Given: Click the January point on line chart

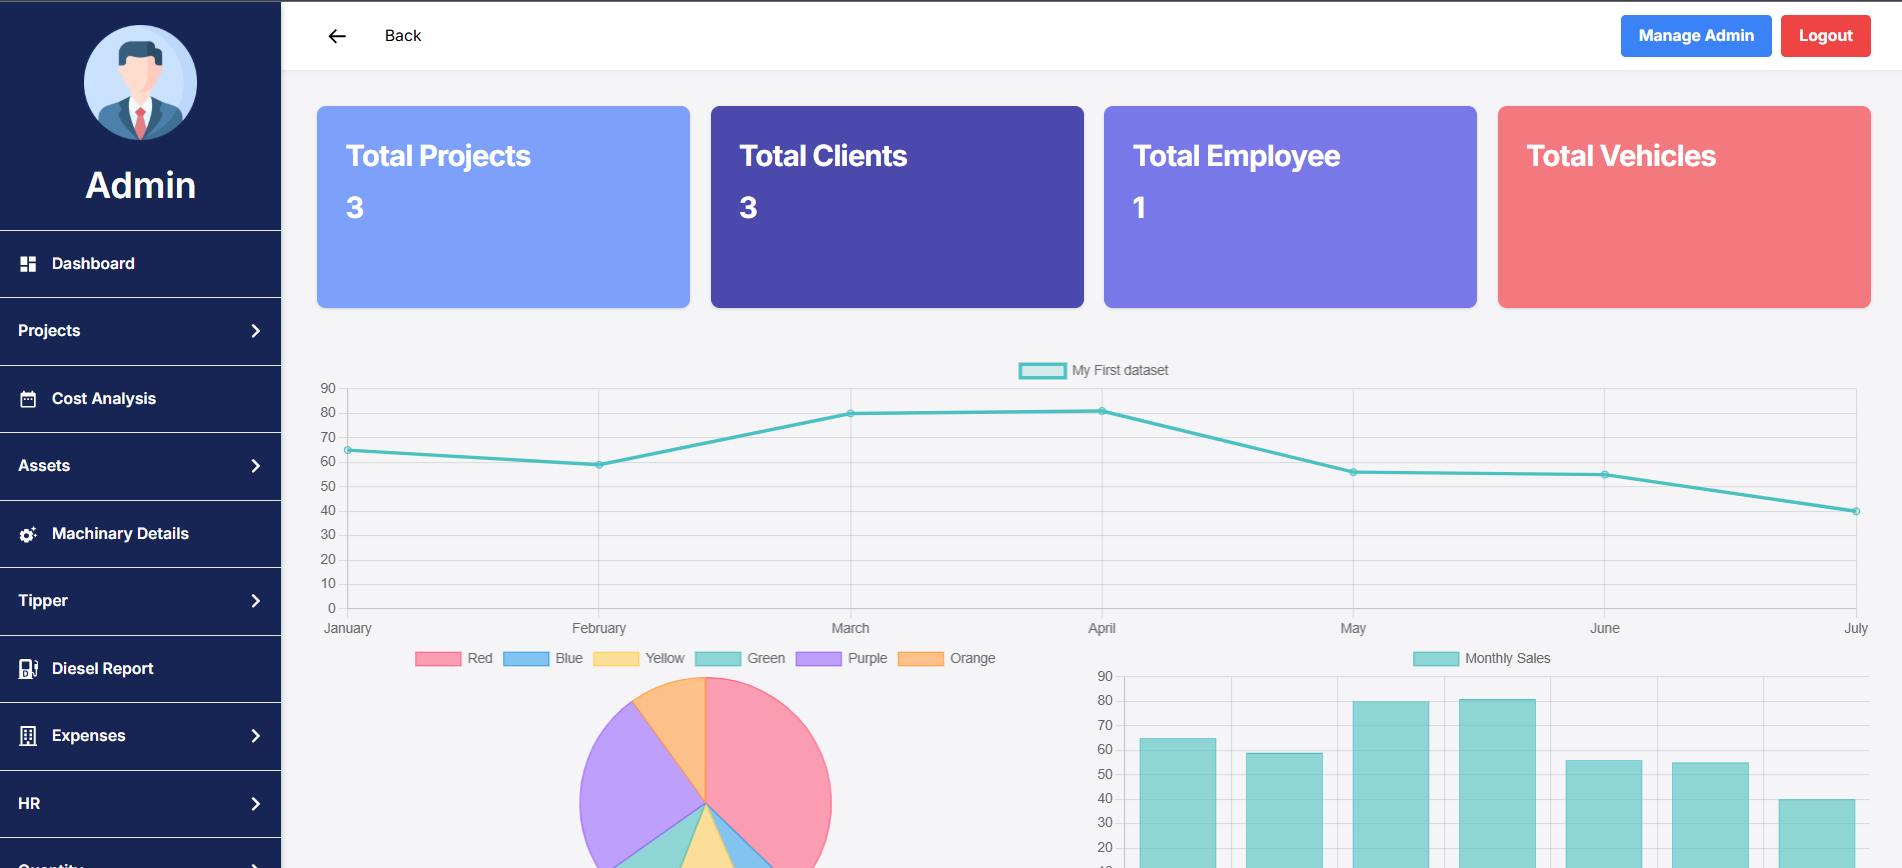Looking at the screenshot, I should [x=348, y=450].
